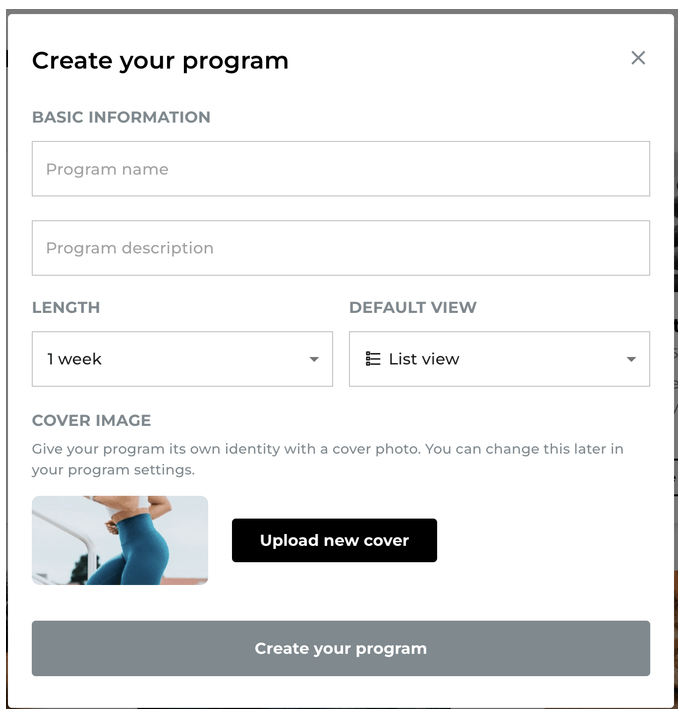
Task: Open the Length dropdown showing 1 week
Action: click(x=182, y=359)
